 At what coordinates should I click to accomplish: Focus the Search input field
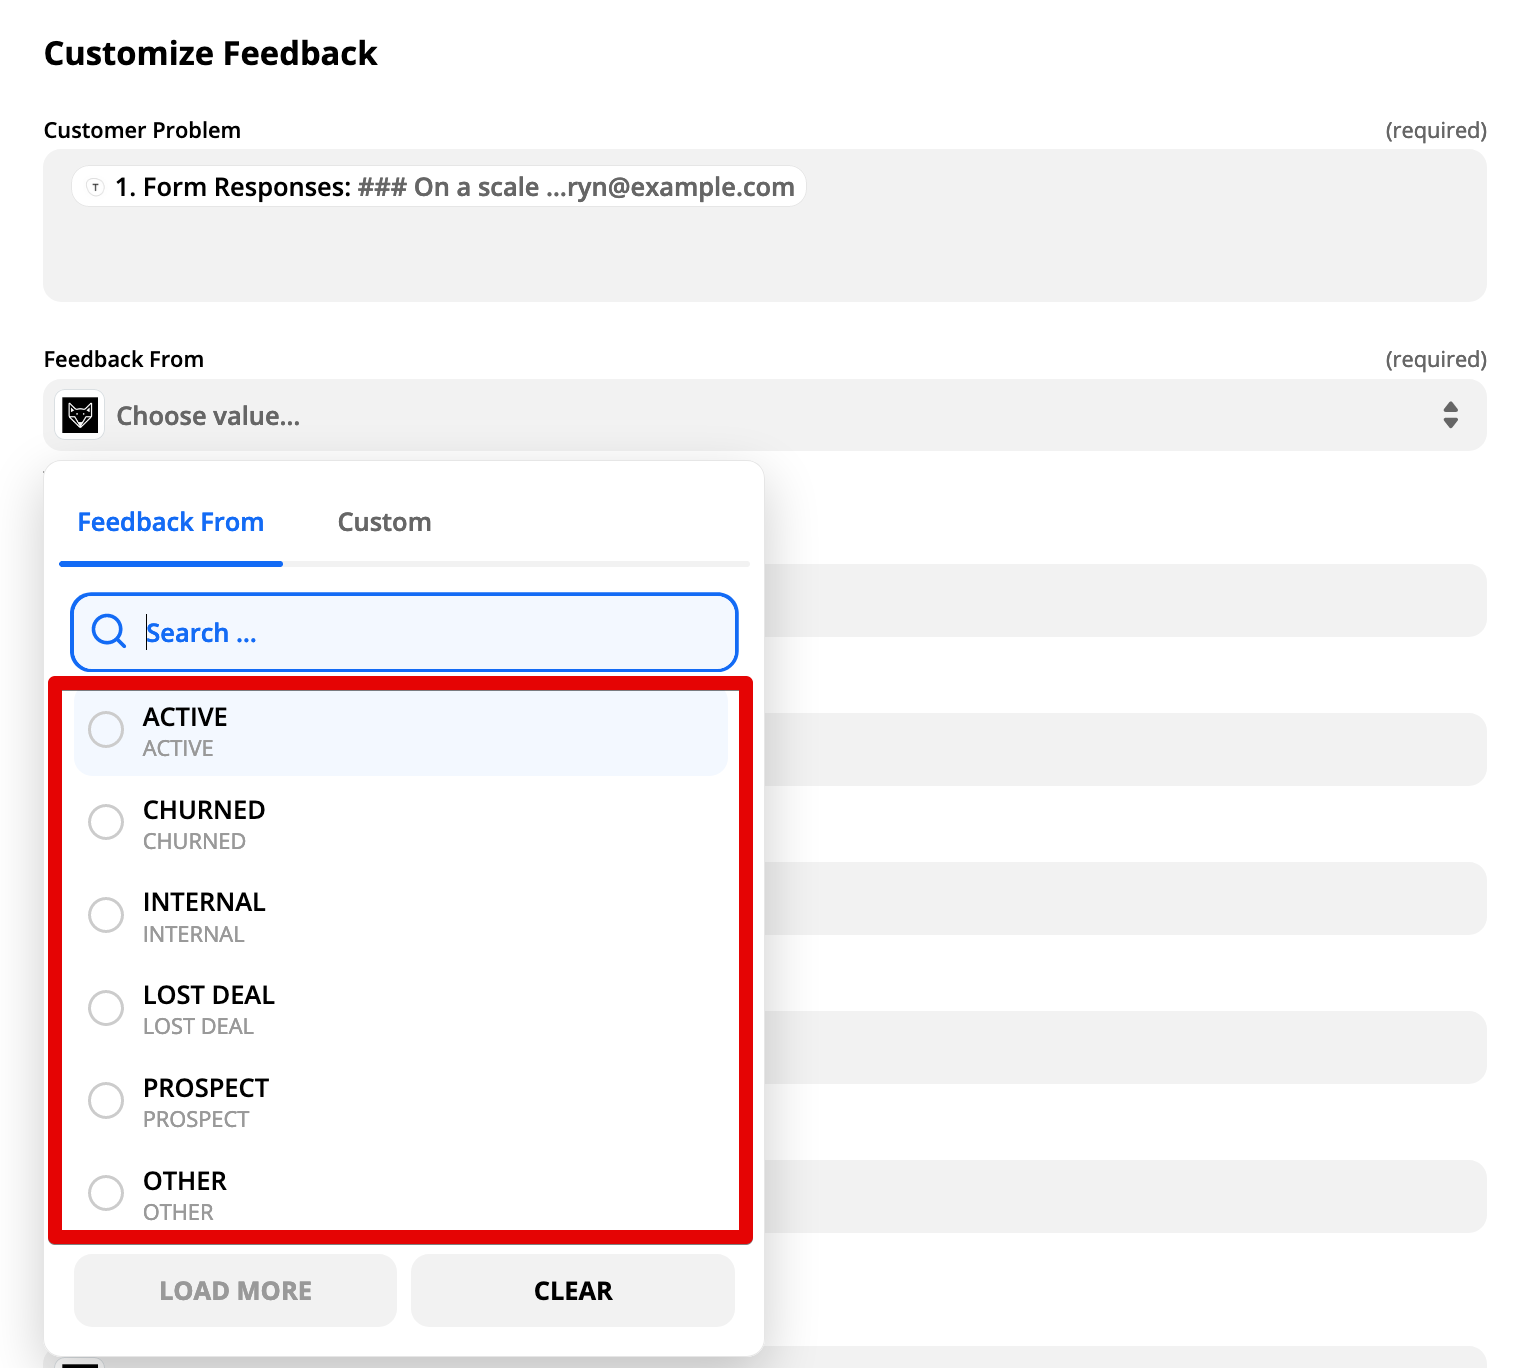click(404, 632)
